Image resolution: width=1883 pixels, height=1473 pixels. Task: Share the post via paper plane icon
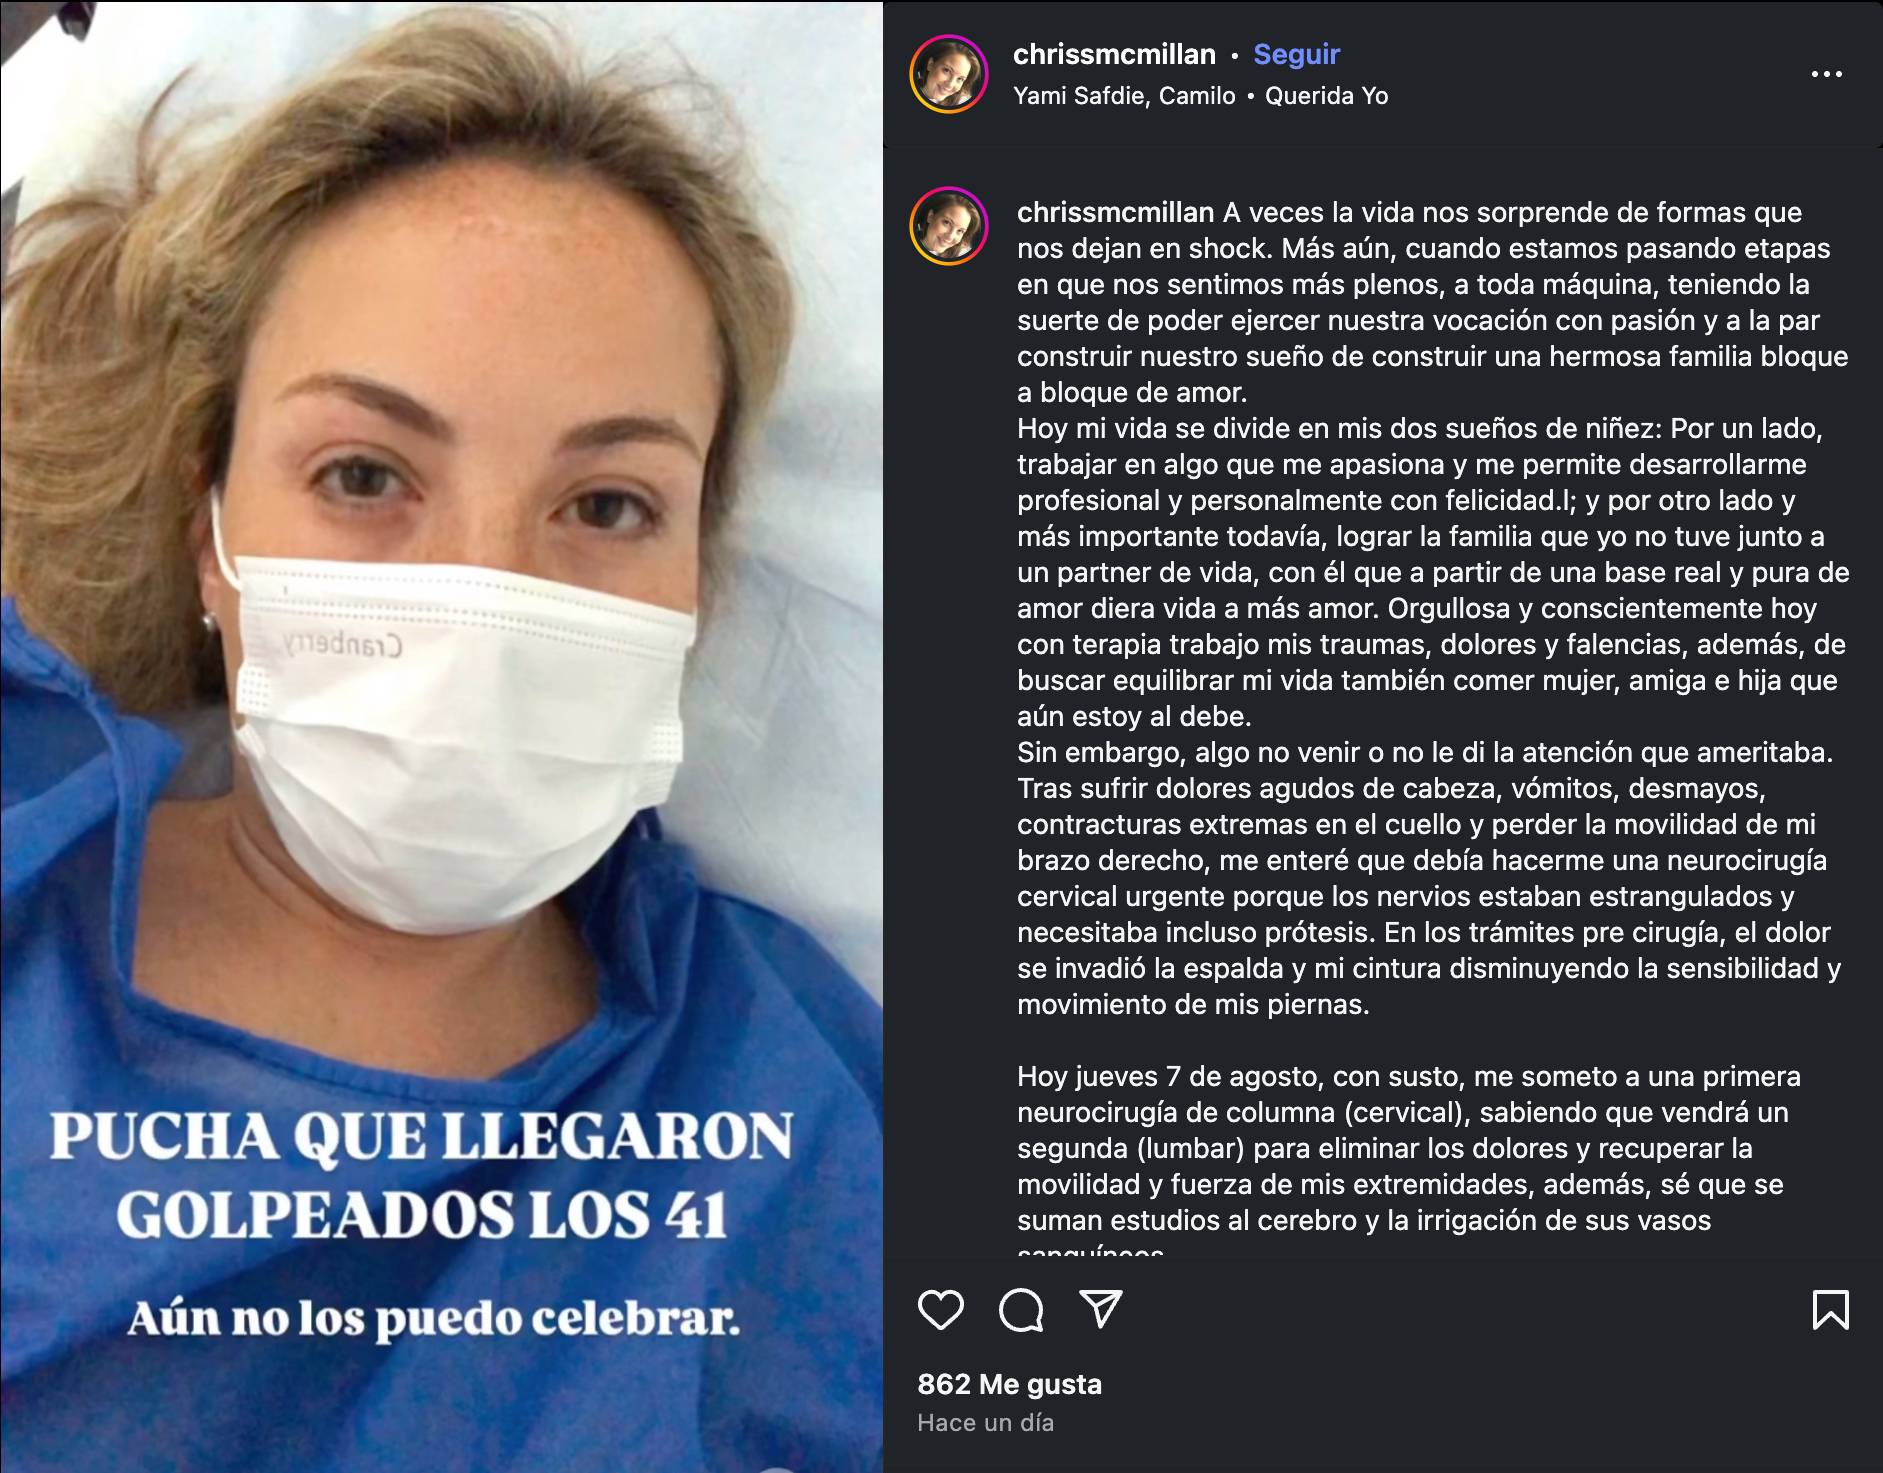coord(1101,1309)
